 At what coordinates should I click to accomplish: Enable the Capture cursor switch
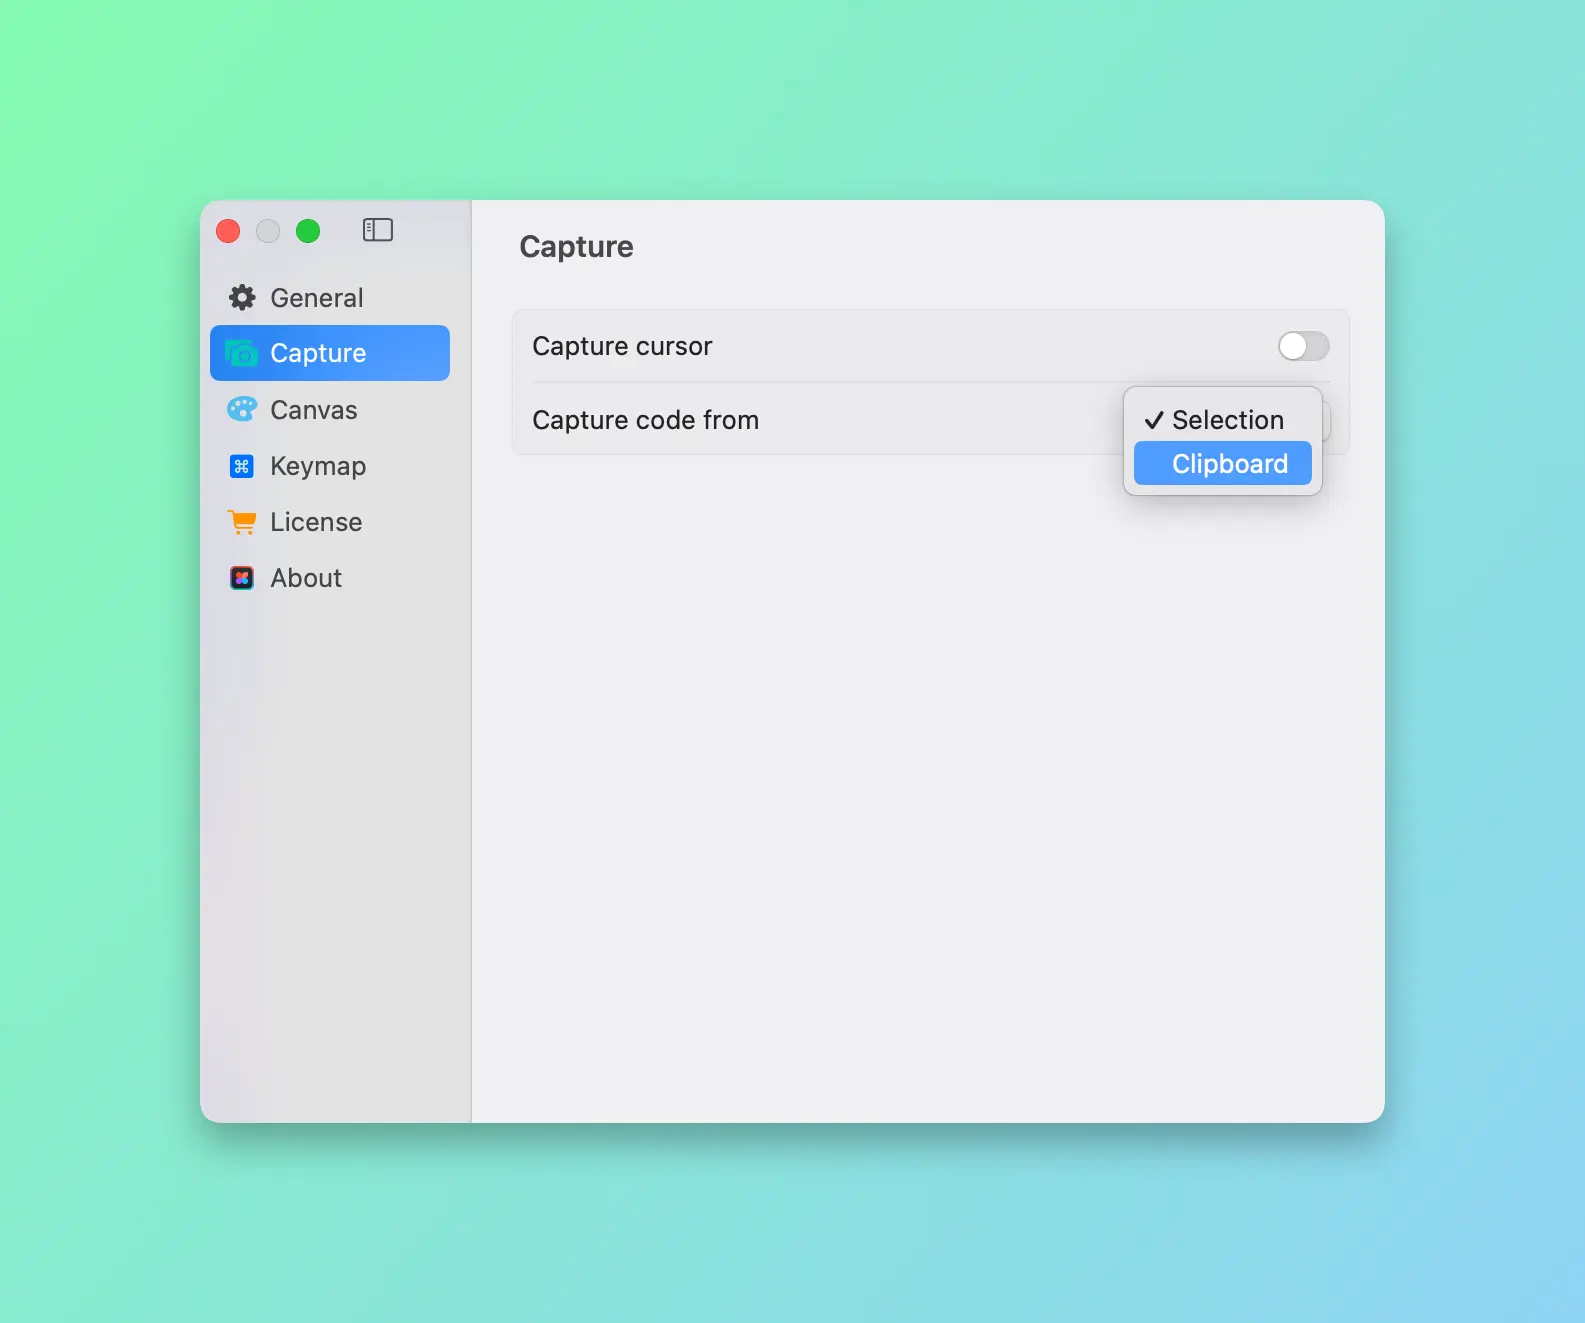pyautogui.click(x=1303, y=346)
